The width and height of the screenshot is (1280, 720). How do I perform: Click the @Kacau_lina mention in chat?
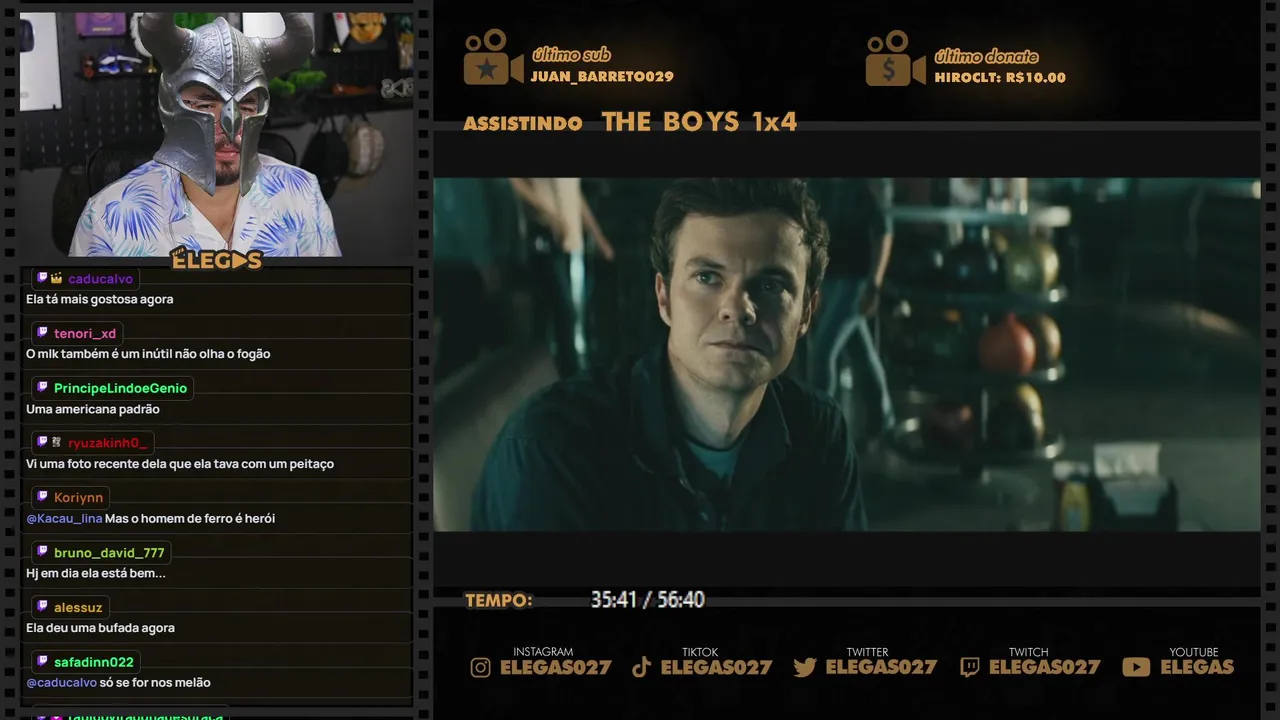pos(64,518)
